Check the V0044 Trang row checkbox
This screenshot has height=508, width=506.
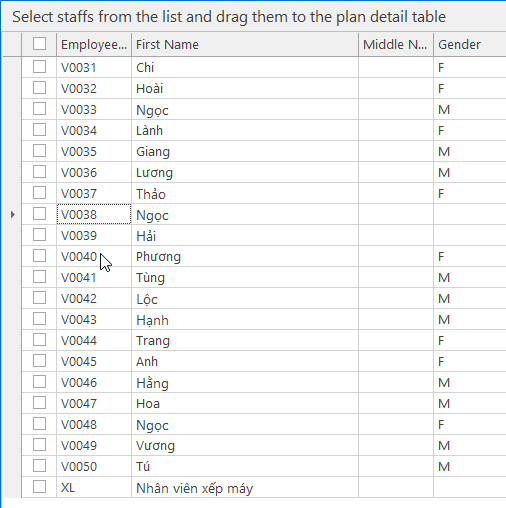click(39, 340)
